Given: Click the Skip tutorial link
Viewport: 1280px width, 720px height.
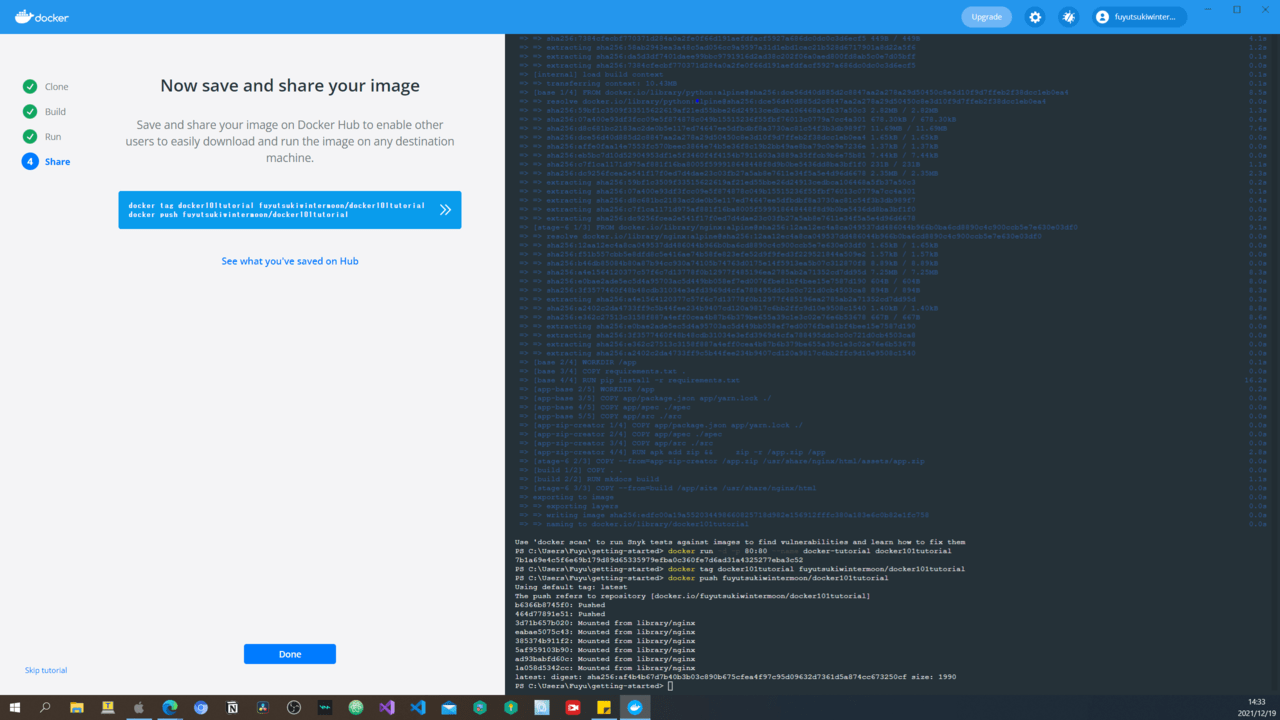Looking at the screenshot, I should tap(46, 670).
